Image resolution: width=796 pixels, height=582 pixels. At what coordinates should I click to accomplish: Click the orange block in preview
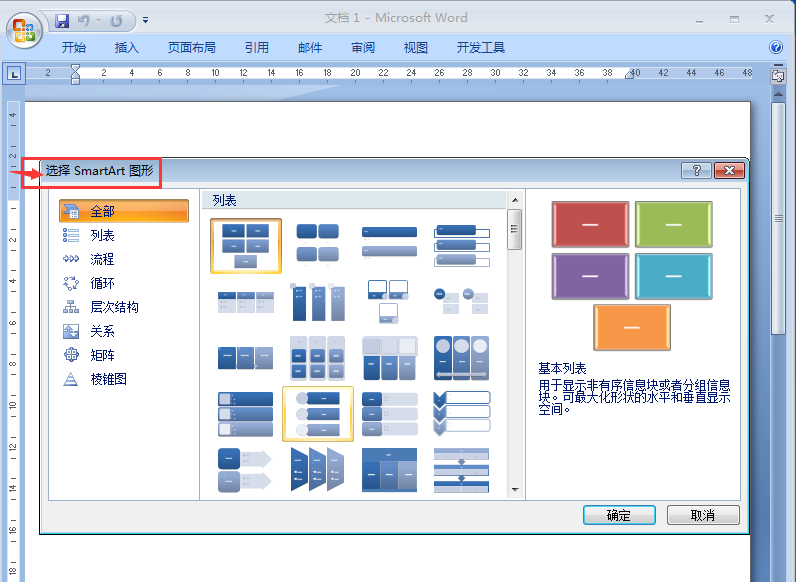[x=632, y=328]
